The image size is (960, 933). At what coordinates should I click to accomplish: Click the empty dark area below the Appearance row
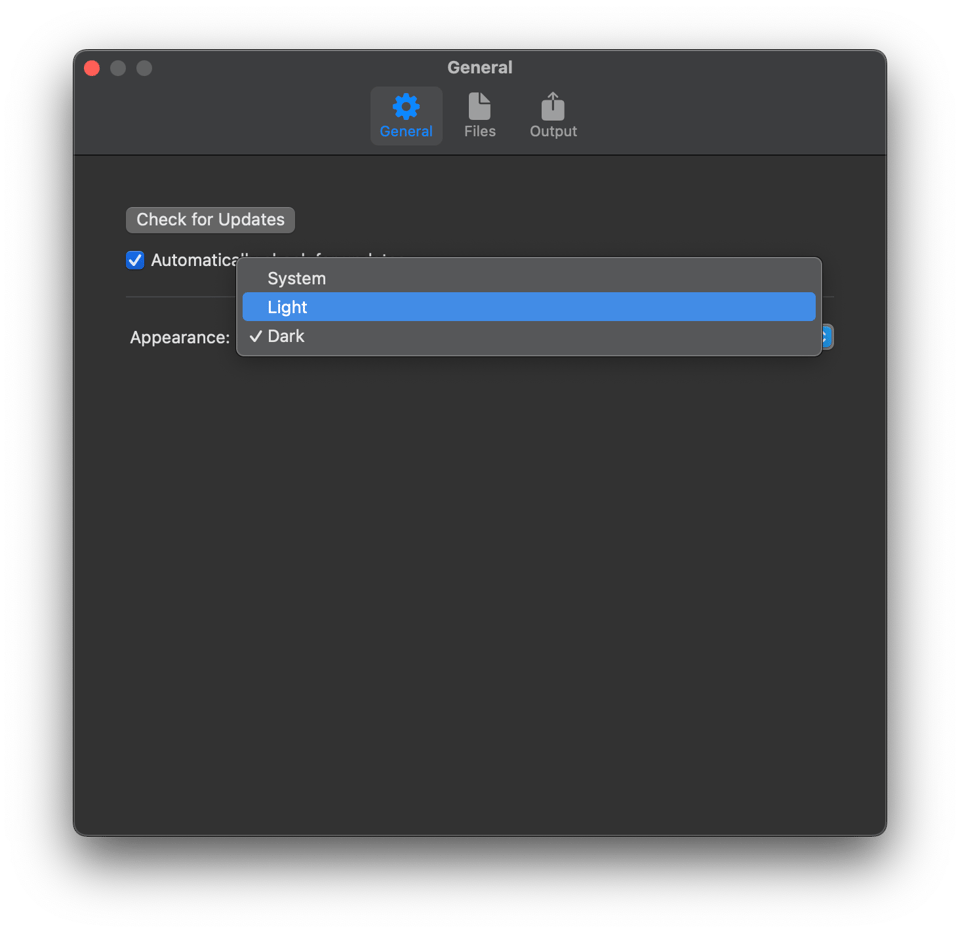coord(480,580)
